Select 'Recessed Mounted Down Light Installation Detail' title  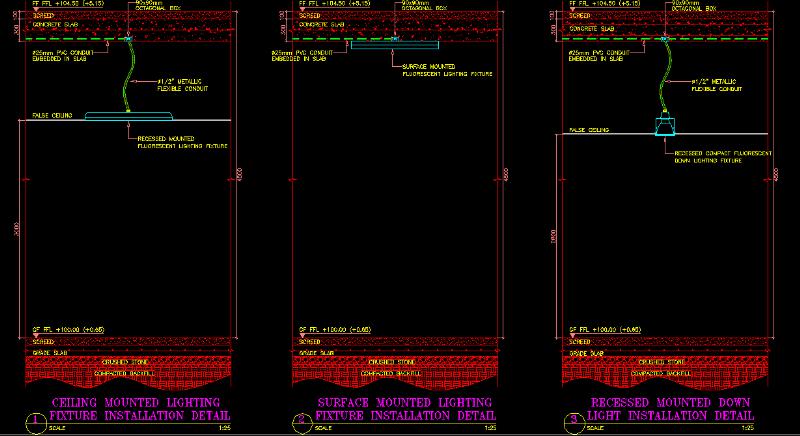[674, 408]
